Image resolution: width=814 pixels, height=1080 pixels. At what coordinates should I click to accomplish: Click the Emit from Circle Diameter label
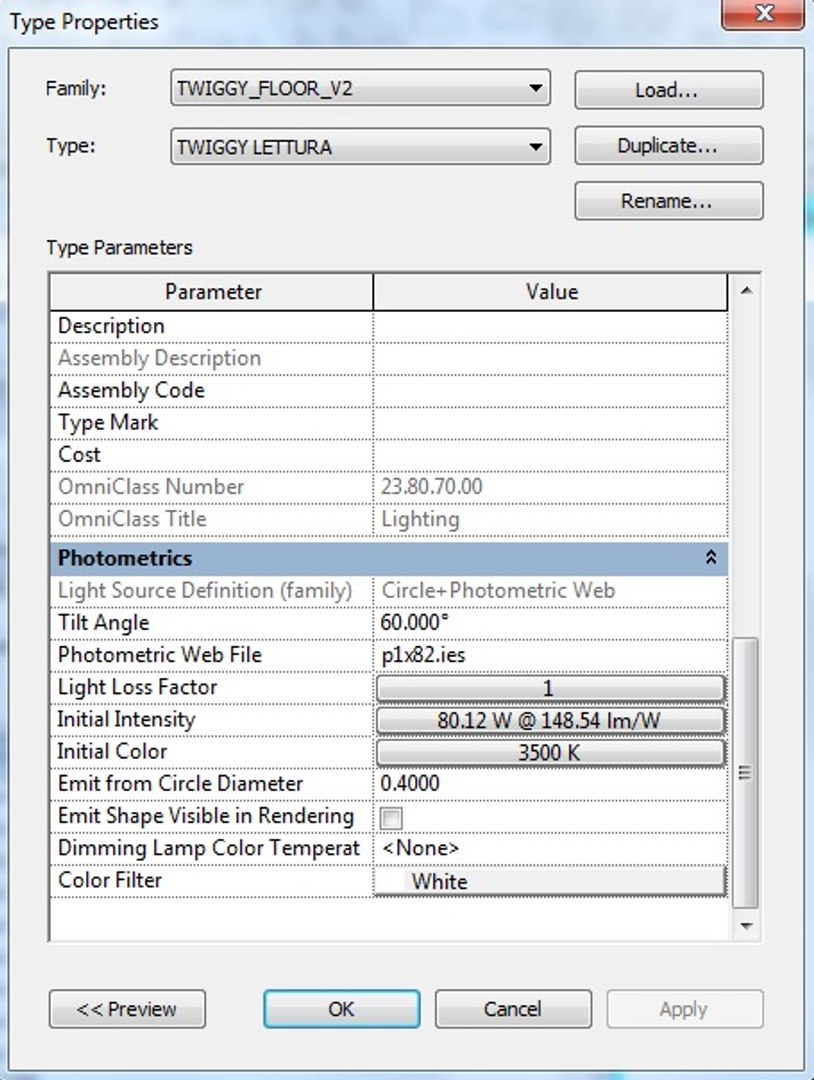pos(180,783)
